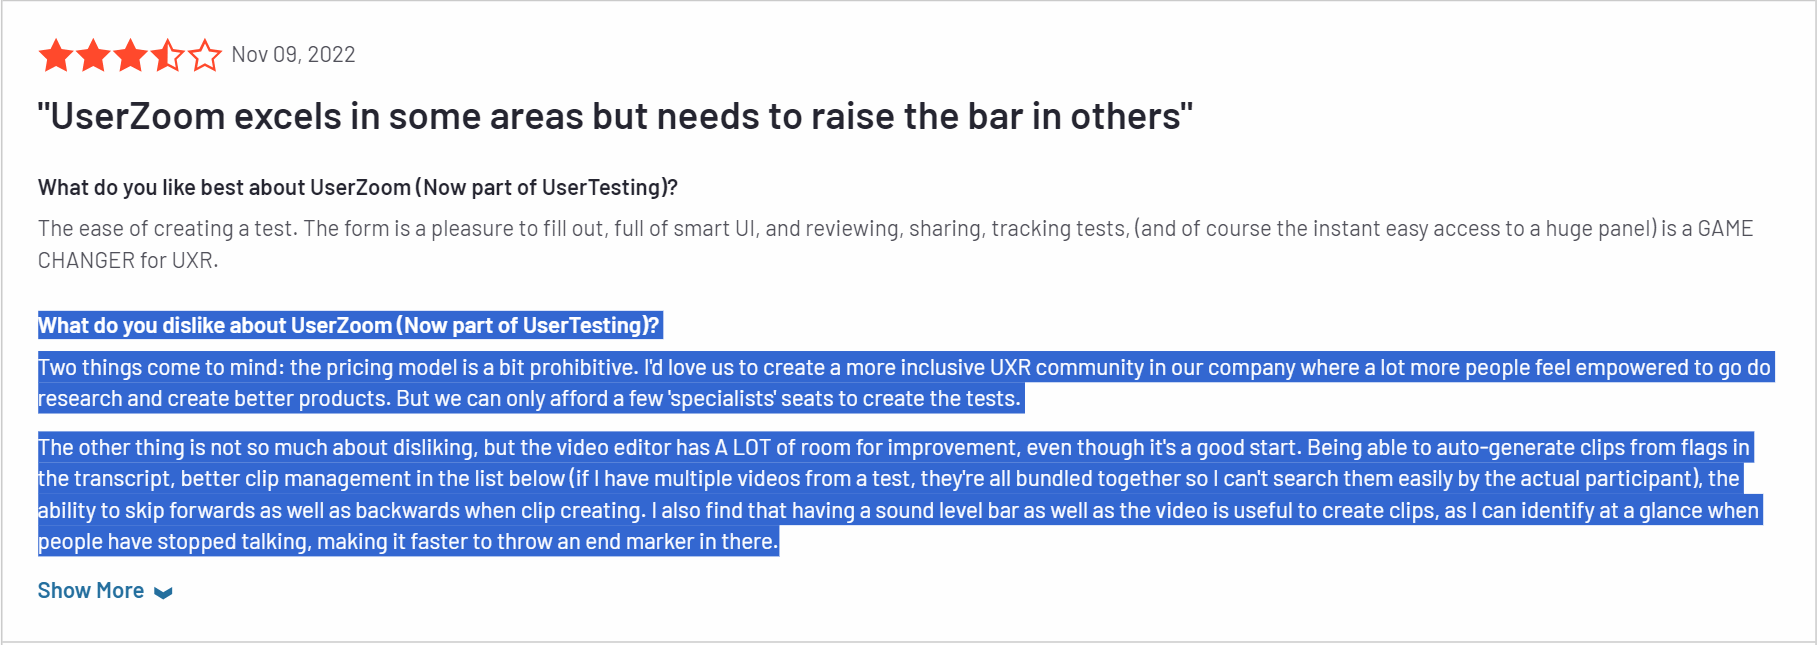The image size is (1817, 645).
Task: Click the highlighted "What do you dislike" heading
Action: pyautogui.click(x=348, y=325)
